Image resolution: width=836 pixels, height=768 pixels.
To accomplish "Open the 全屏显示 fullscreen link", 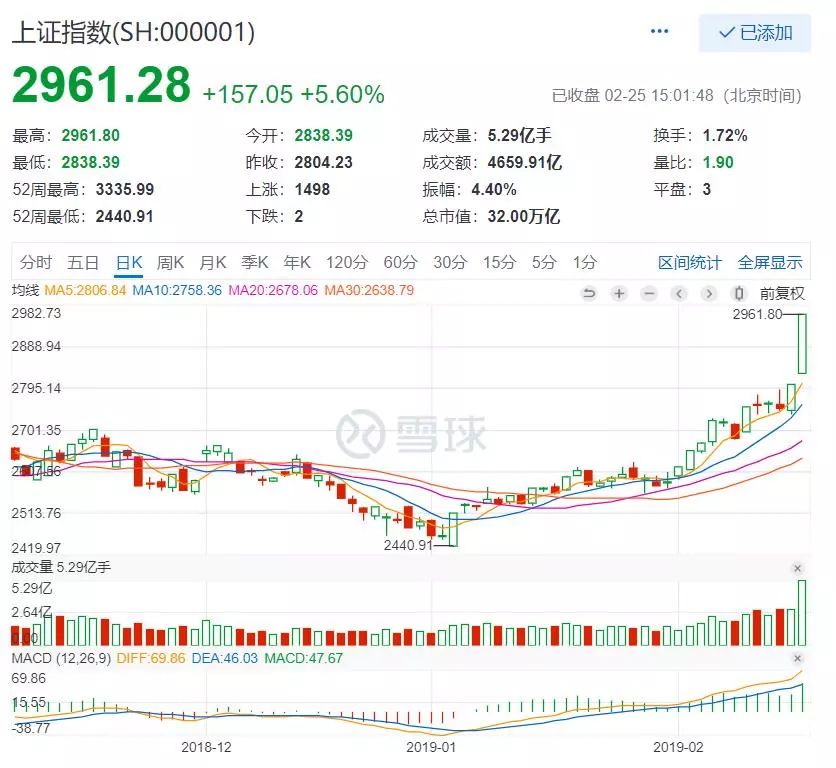I will pos(770,262).
